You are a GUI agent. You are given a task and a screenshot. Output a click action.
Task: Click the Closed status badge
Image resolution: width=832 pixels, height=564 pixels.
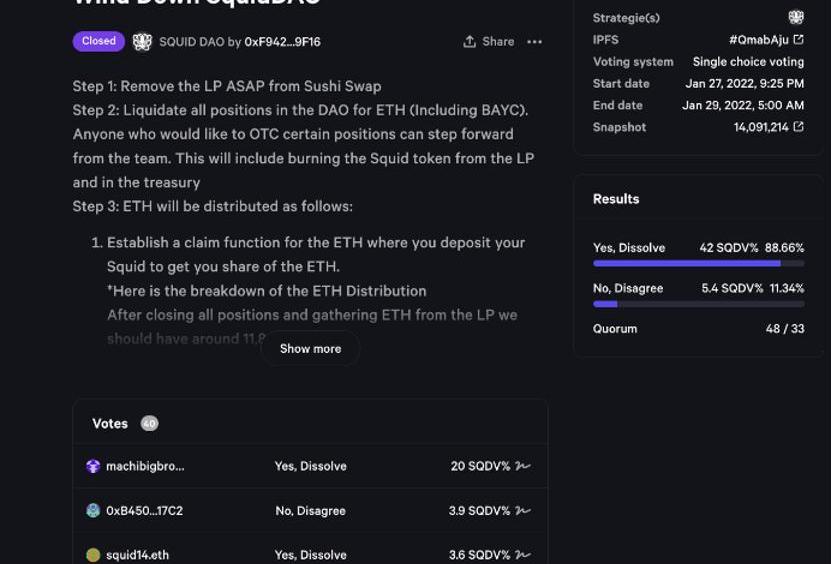point(98,41)
